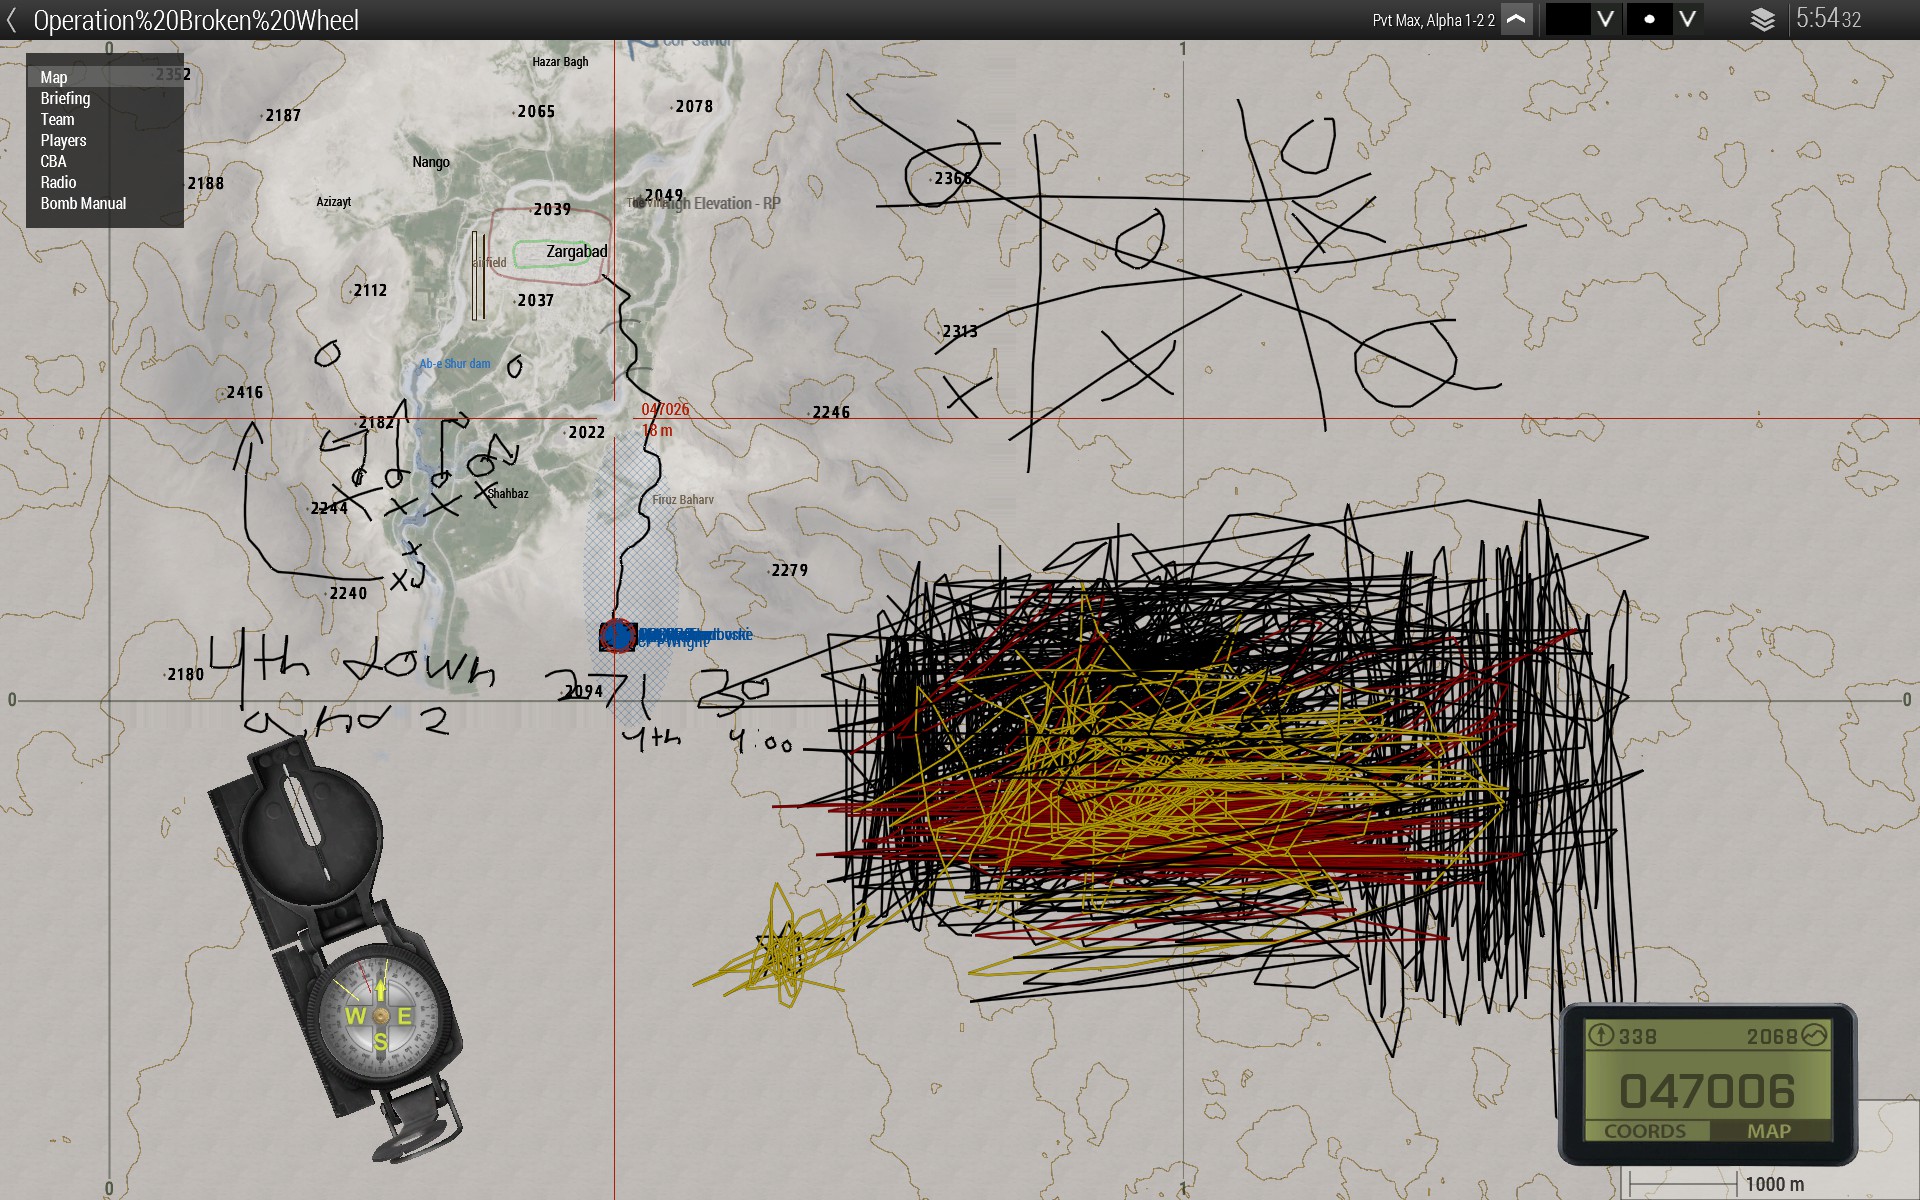Viewport: 1920px width, 1200px height.
Task: Click the compass dial
Action: (x=380, y=1016)
